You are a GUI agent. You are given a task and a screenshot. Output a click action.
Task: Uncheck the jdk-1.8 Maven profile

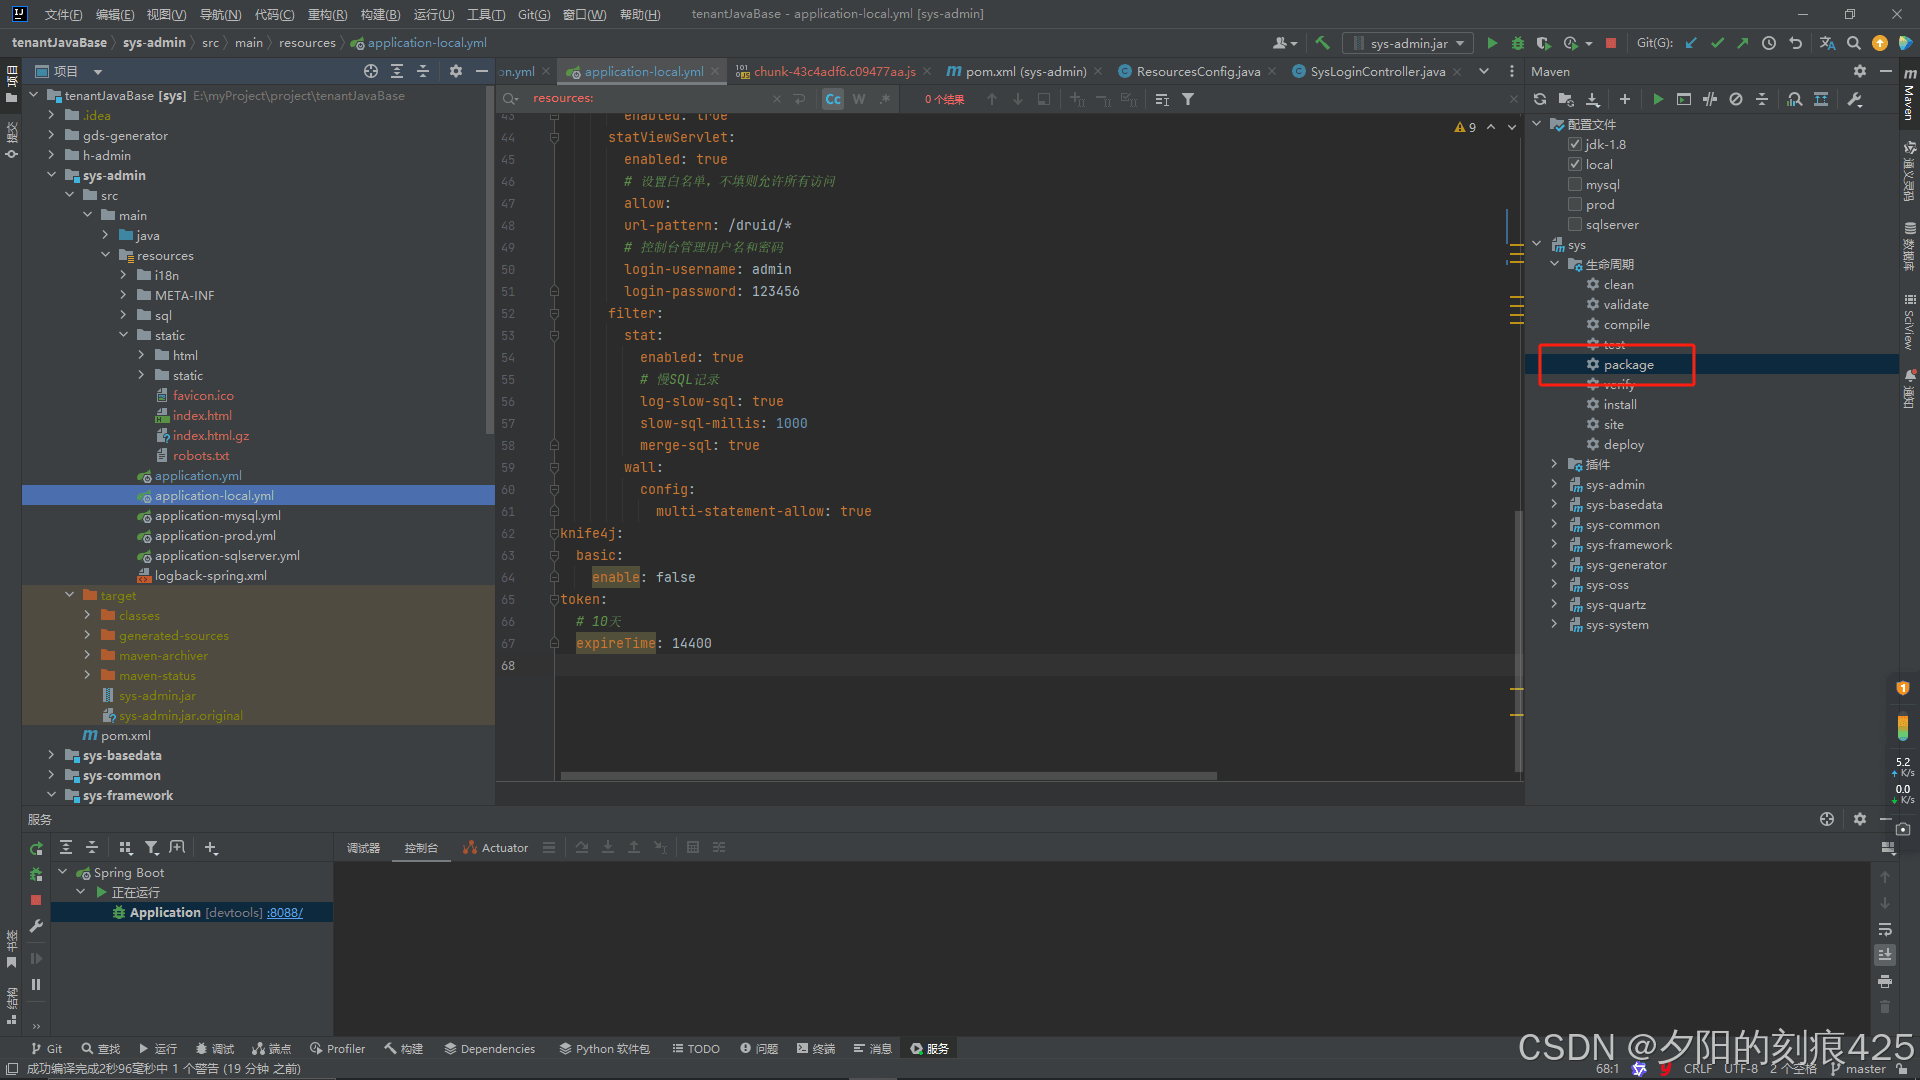[1575, 144]
